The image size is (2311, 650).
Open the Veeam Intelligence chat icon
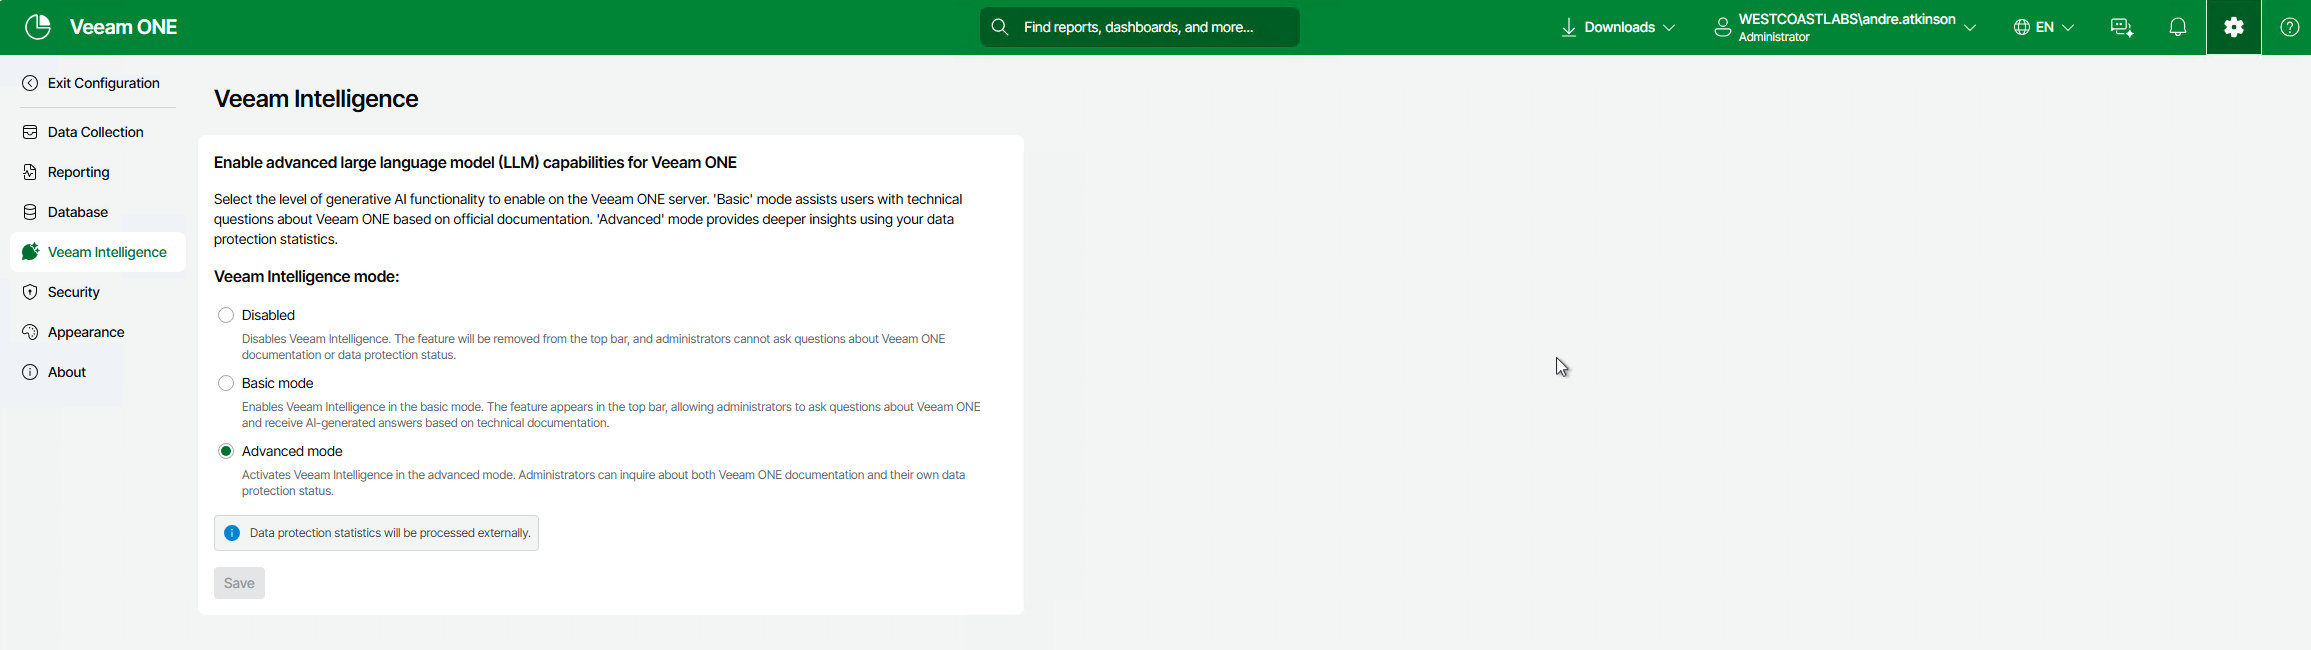[2121, 27]
